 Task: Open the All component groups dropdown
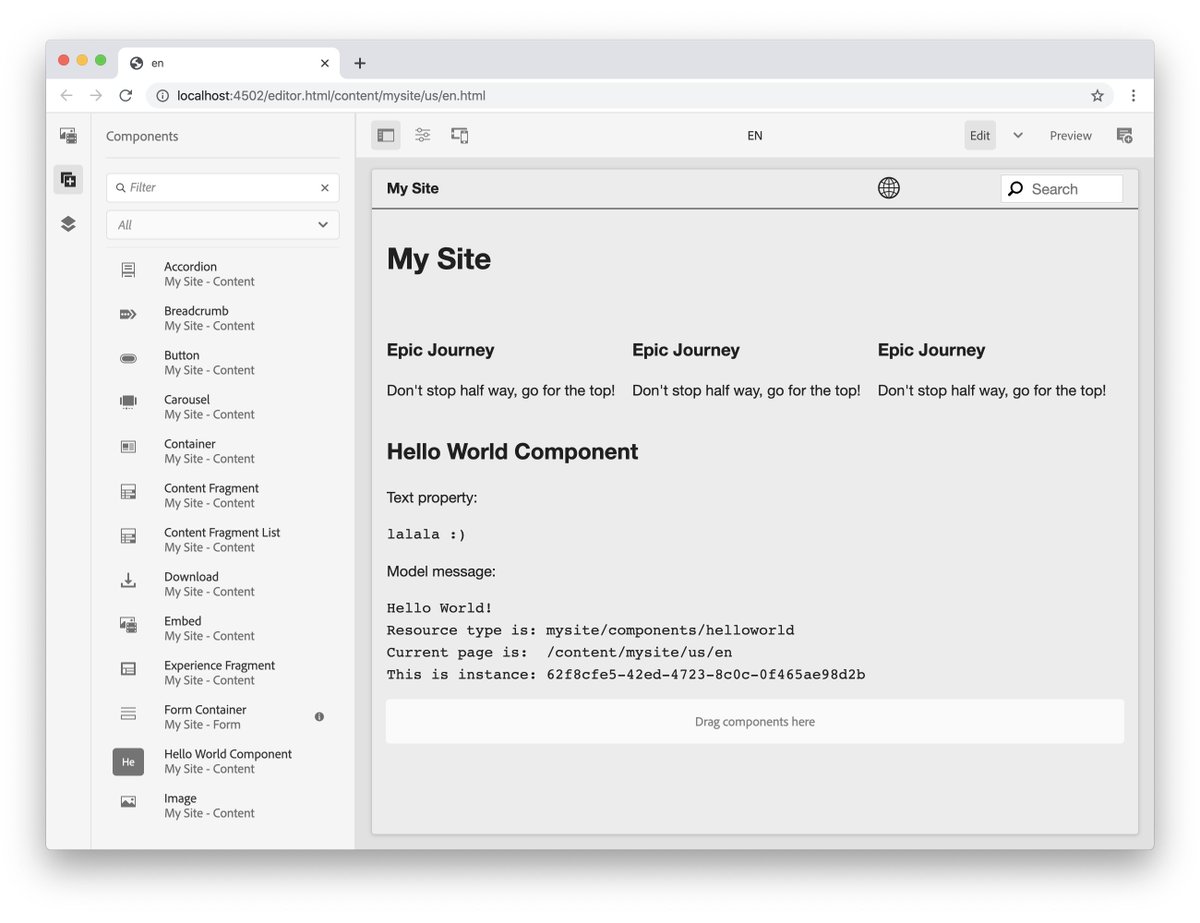[222, 225]
